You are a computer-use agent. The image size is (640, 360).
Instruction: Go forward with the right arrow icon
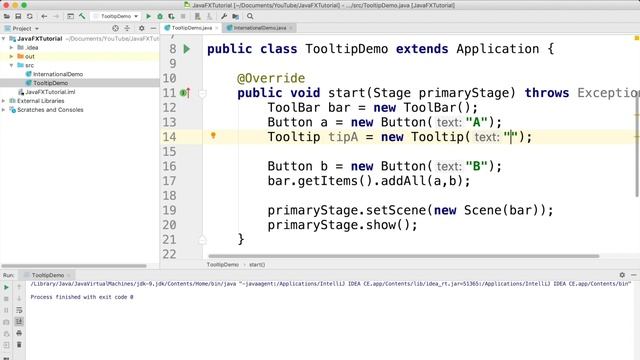click(x=56, y=16)
